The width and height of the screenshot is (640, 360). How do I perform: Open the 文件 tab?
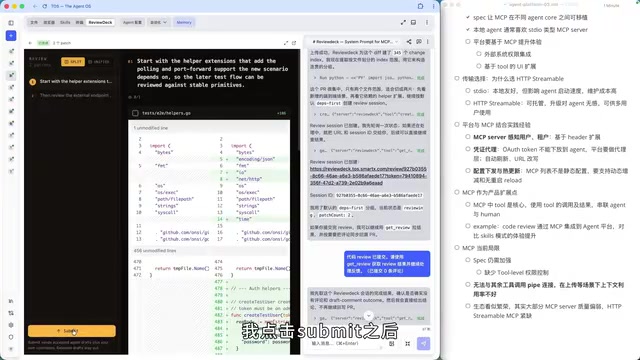point(34,22)
